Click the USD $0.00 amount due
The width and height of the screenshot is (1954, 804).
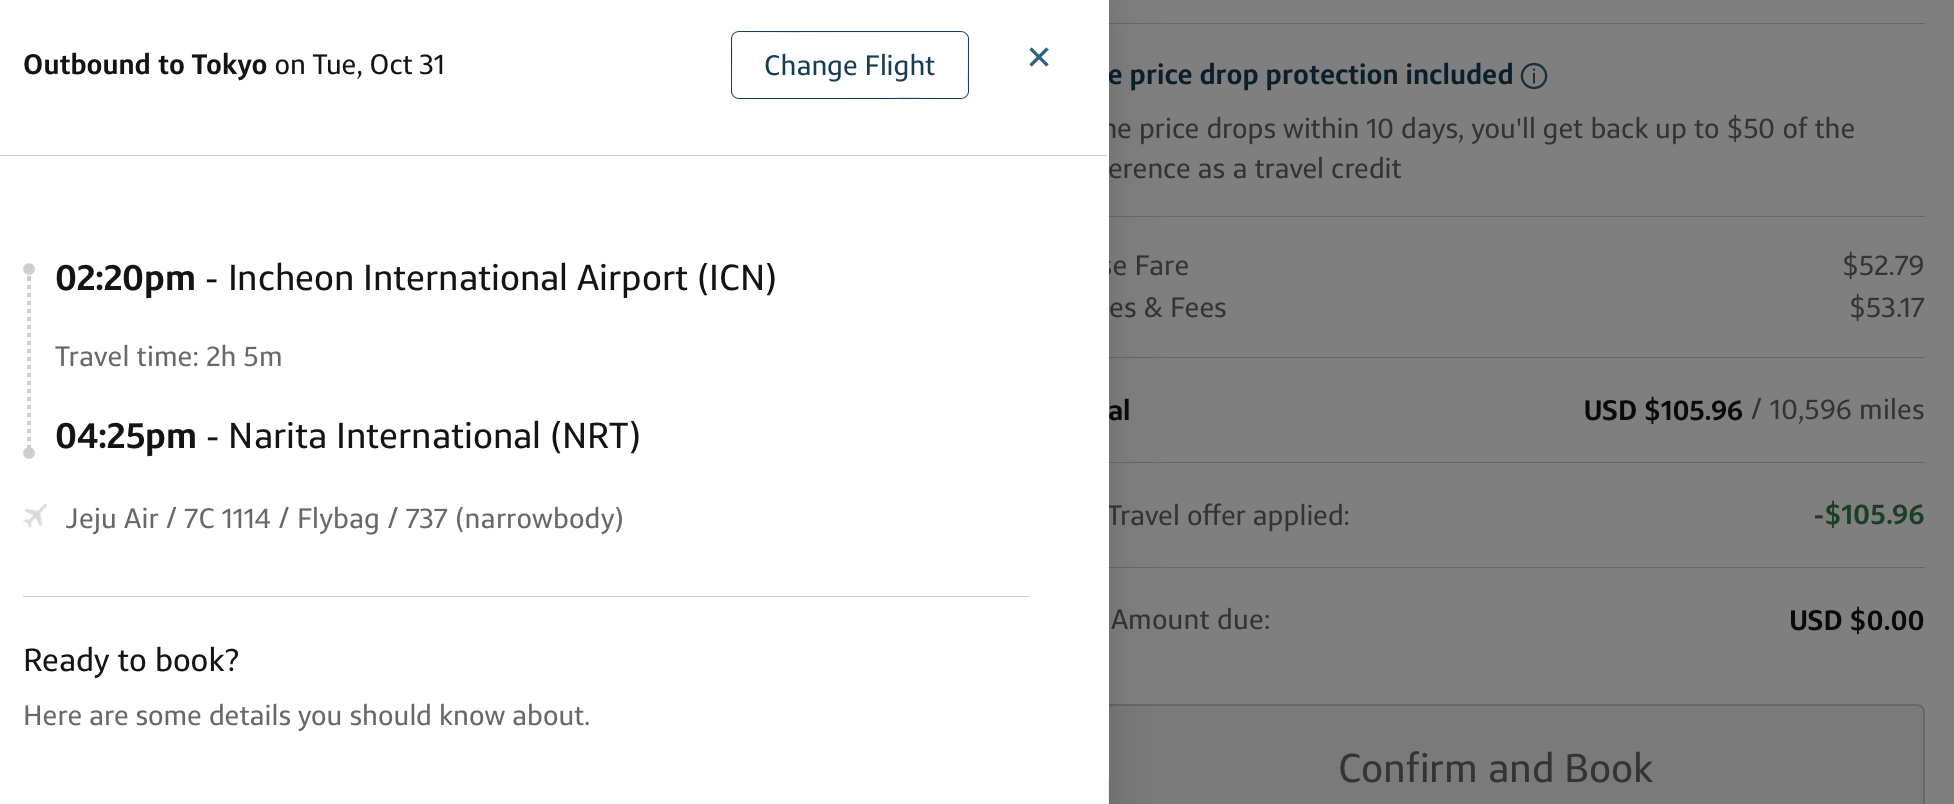tap(1855, 620)
